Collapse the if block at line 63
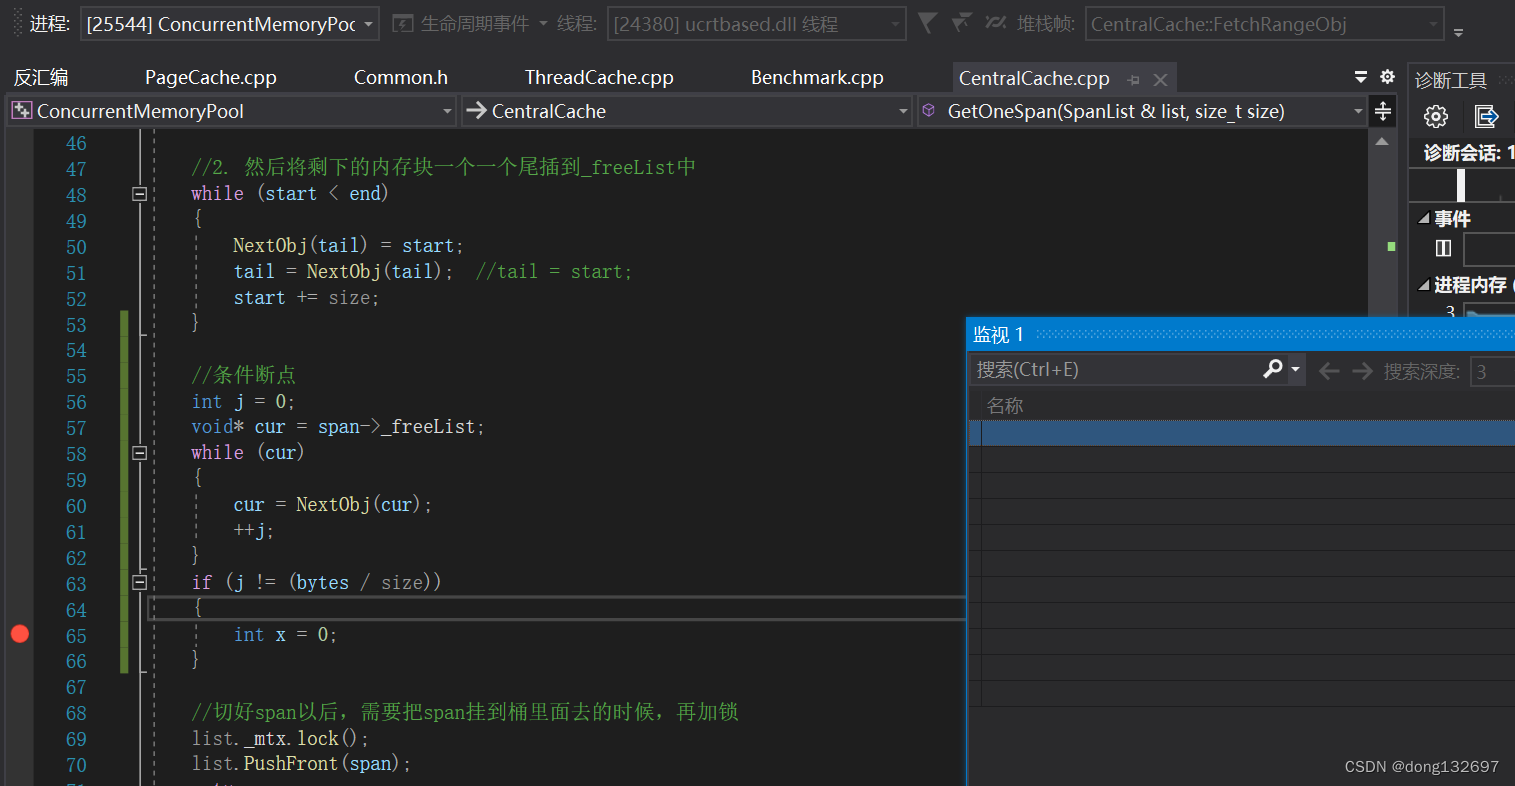The width and height of the screenshot is (1515, 786). 140,582
